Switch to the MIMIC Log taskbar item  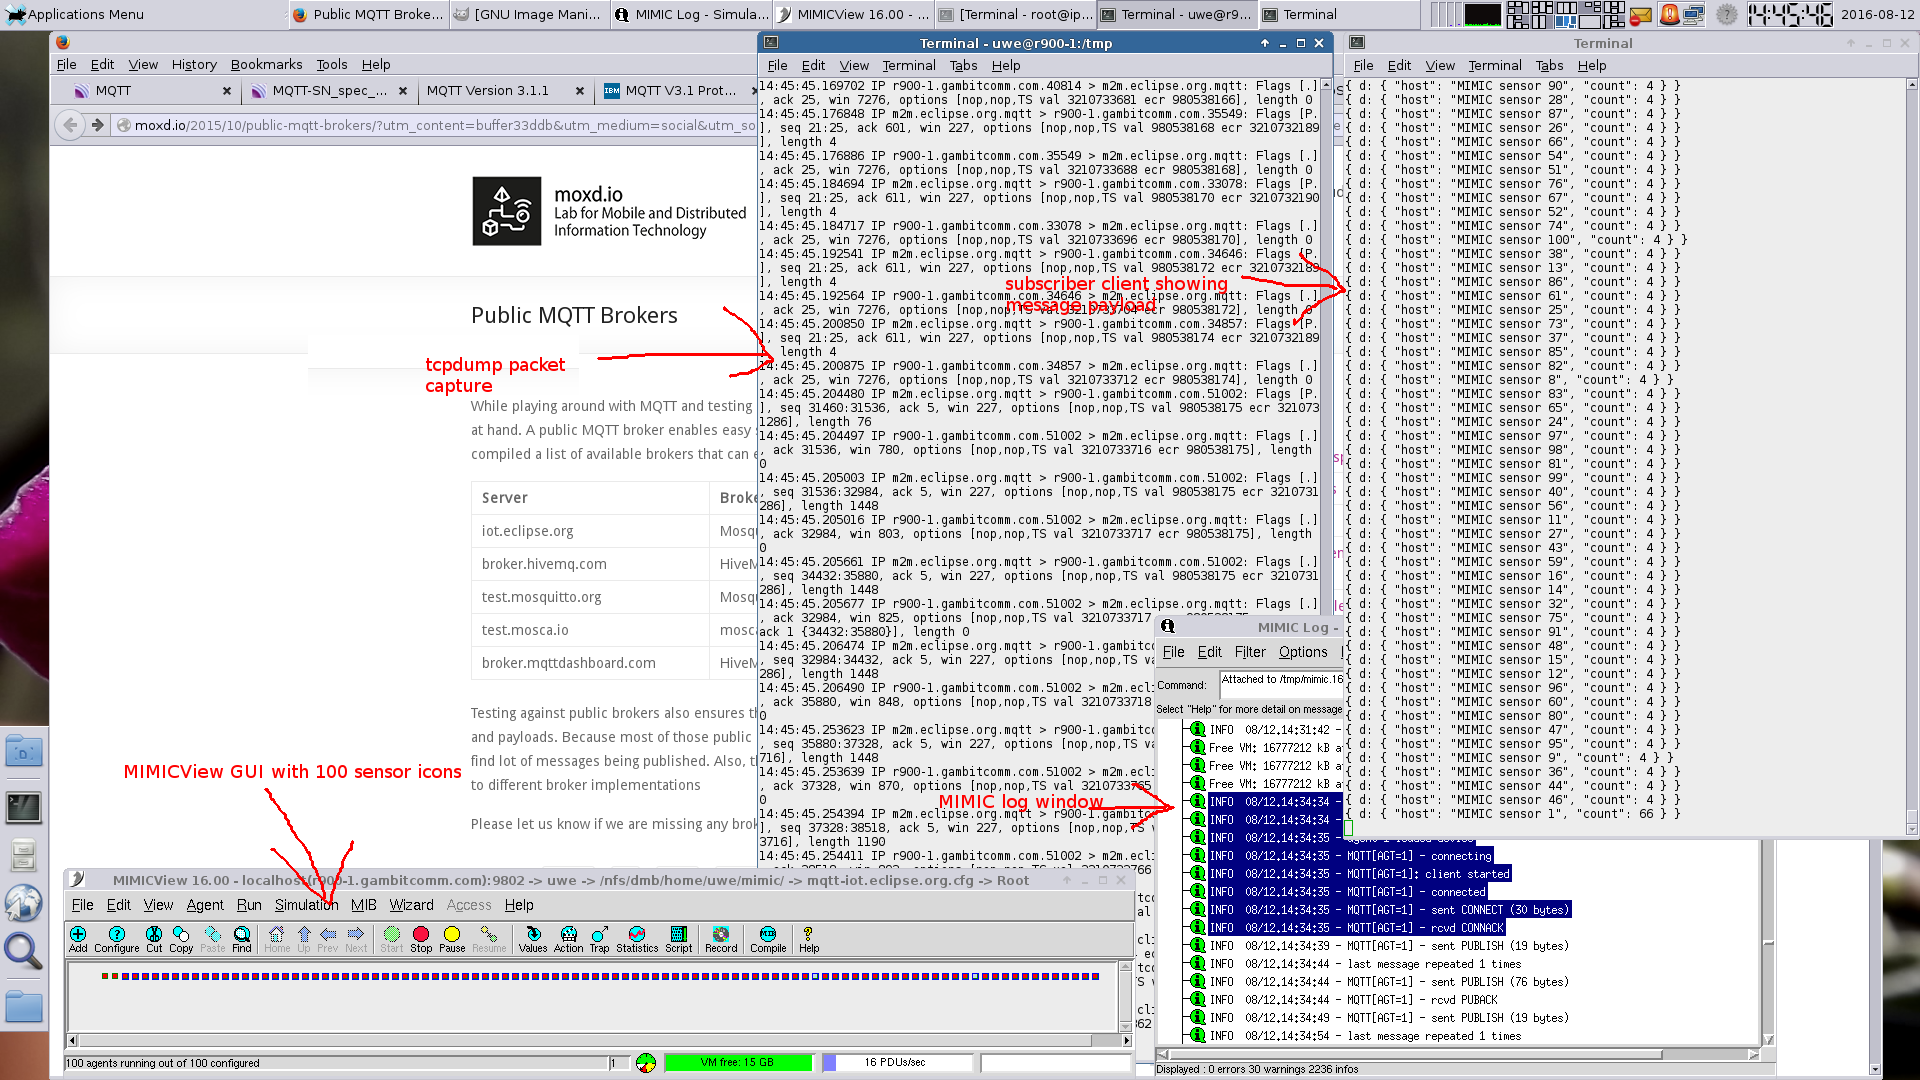(x=691, y=14)
